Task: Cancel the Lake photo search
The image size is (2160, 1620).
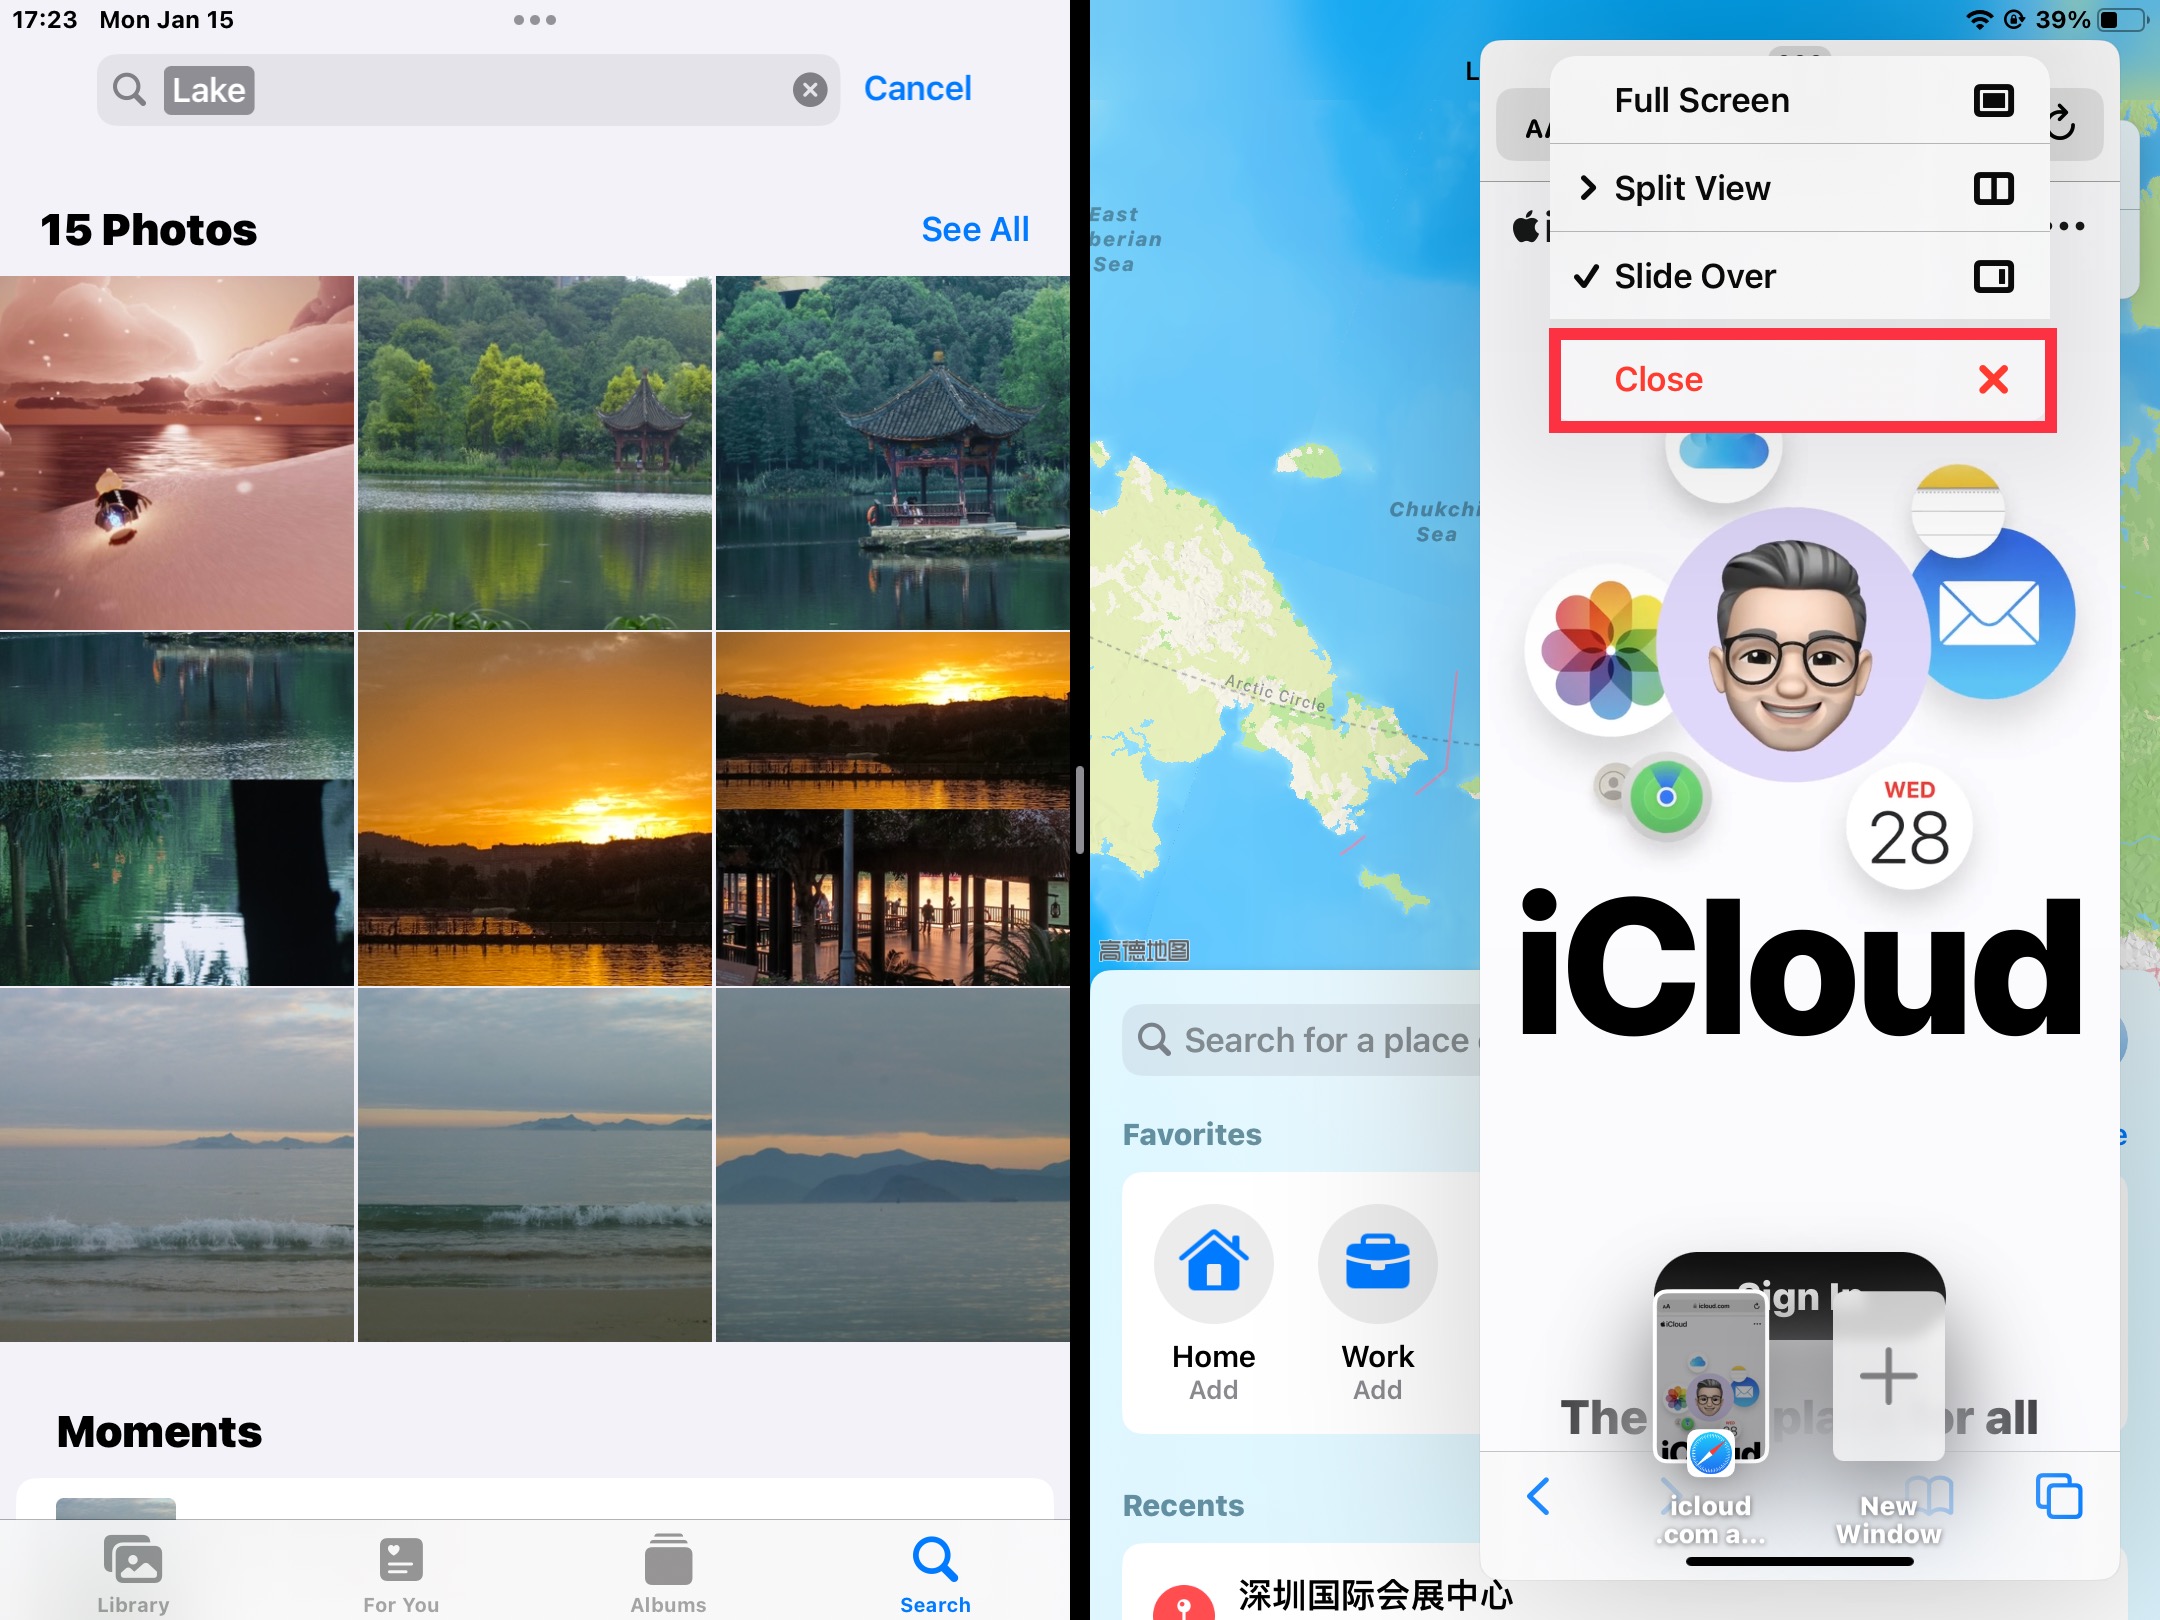Action: pos(918,87)
